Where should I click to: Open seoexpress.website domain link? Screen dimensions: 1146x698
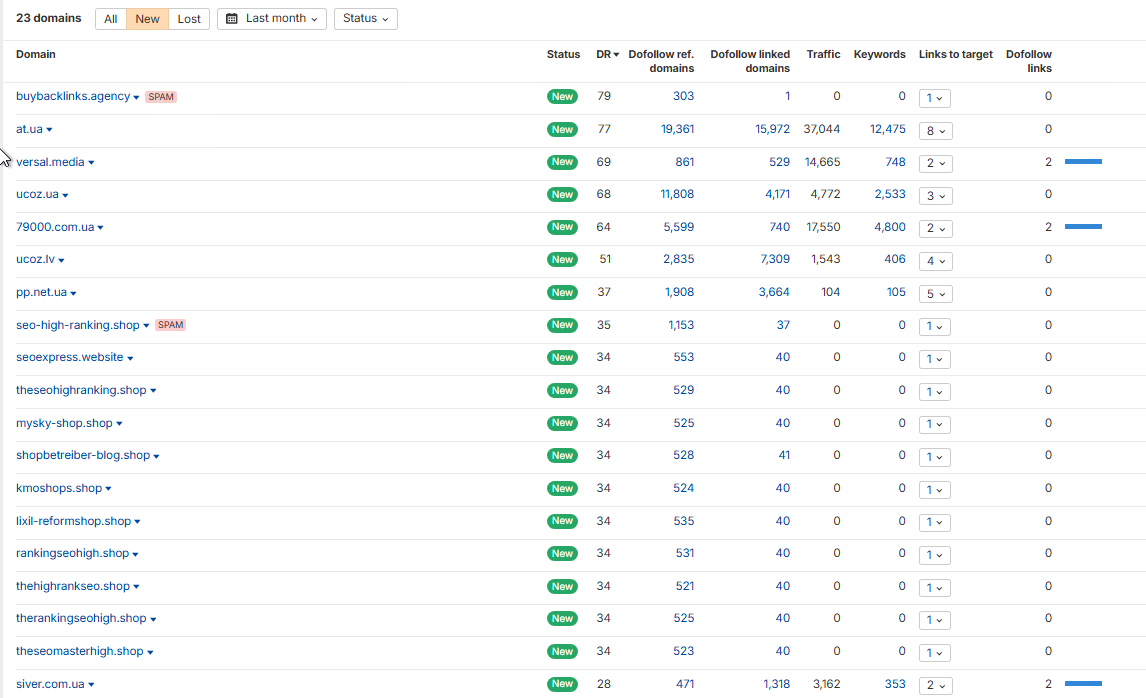pyautogui.click(x=69, y=357)
